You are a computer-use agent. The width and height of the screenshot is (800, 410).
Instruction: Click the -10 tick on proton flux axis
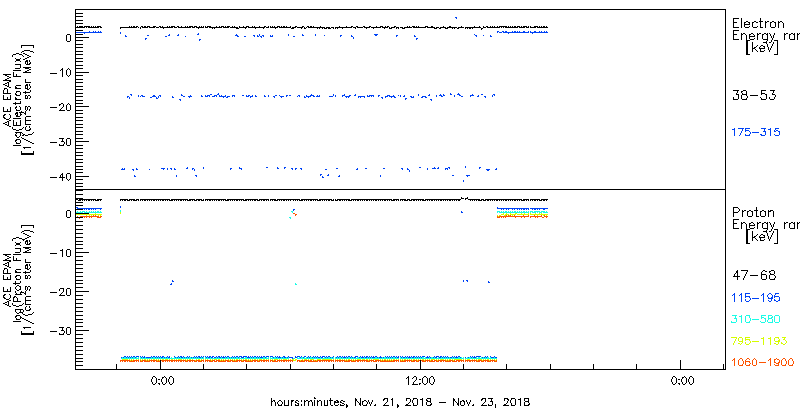tap(61, 253)
